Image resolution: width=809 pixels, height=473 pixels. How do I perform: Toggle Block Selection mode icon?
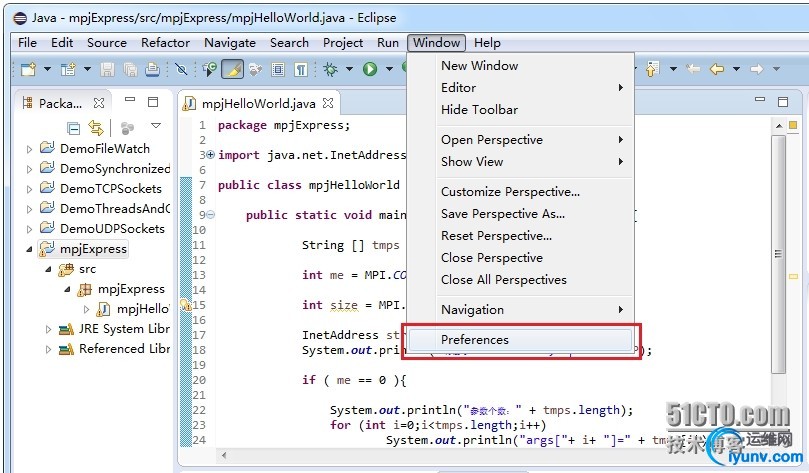[278, 69]
